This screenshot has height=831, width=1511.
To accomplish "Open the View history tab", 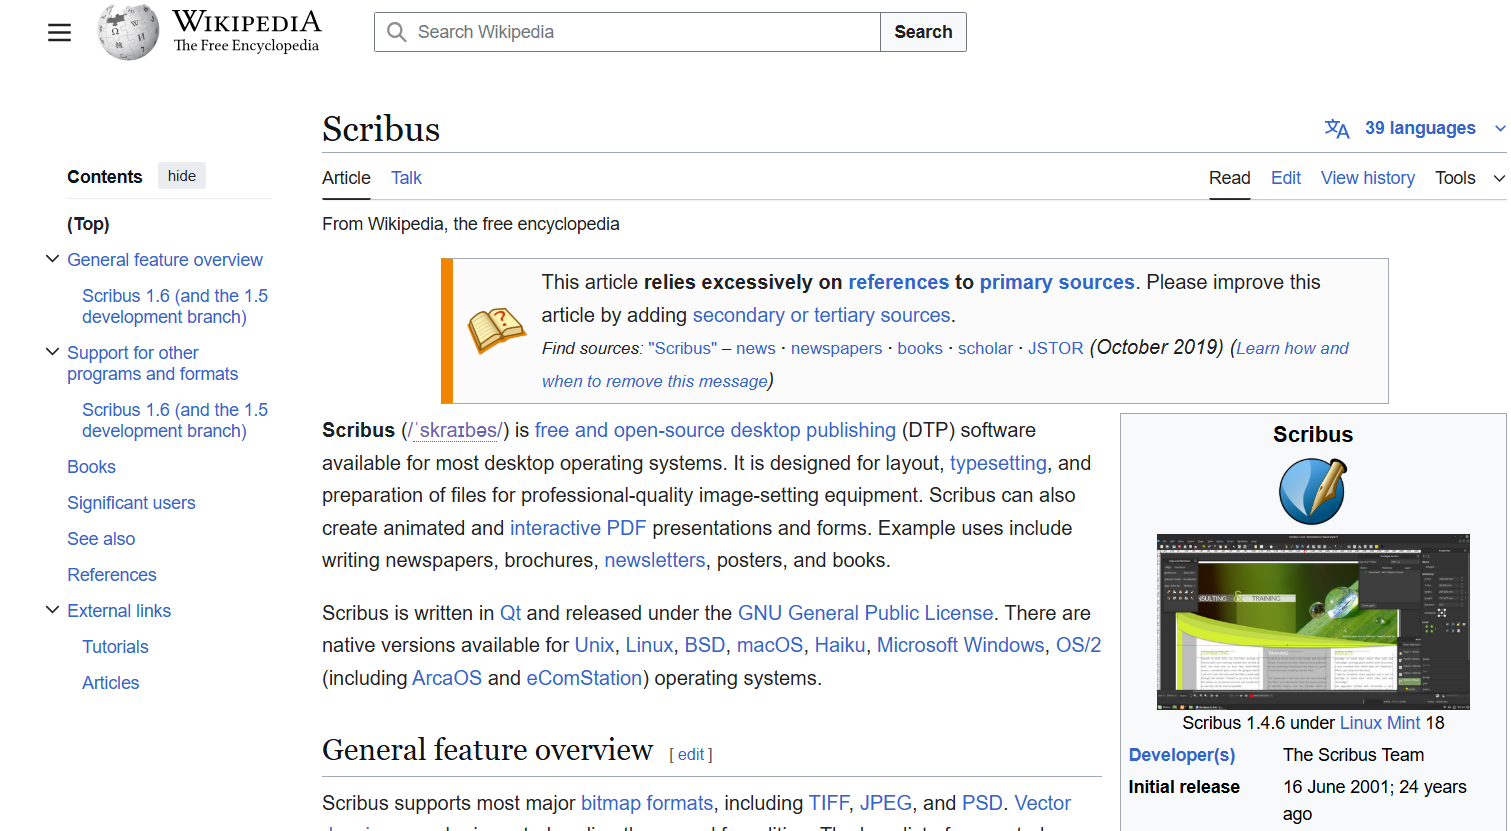I will coord(1367,178).
